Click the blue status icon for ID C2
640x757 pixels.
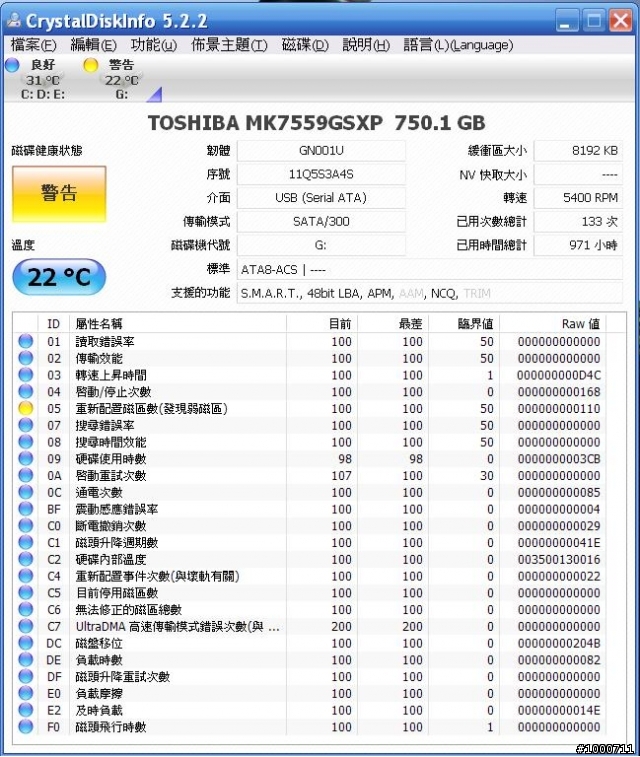click(26, 559)
